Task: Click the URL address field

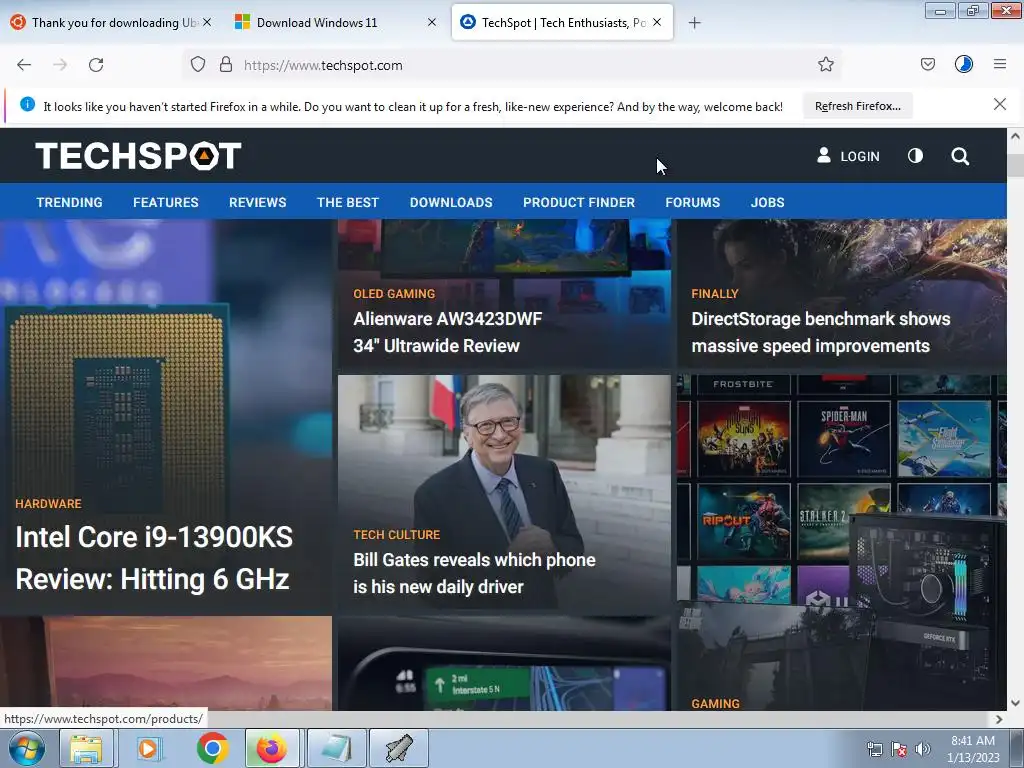Action: [511, 65]
